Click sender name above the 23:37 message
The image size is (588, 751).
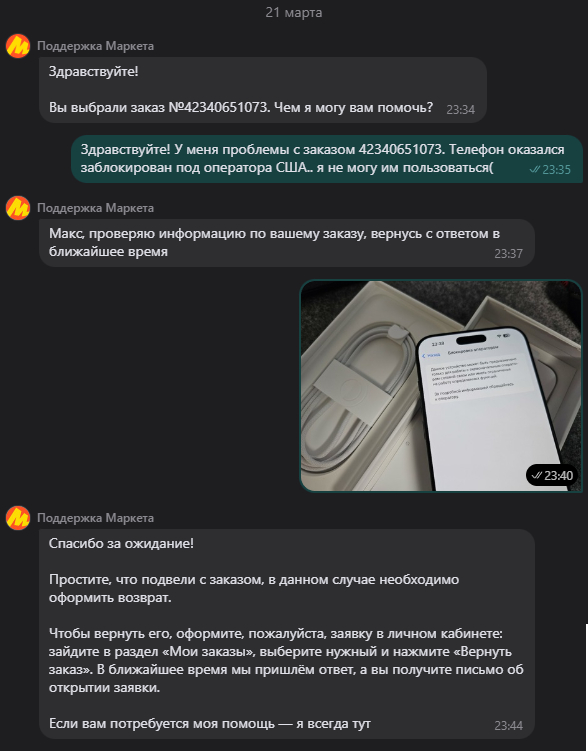tap(95, 208)
